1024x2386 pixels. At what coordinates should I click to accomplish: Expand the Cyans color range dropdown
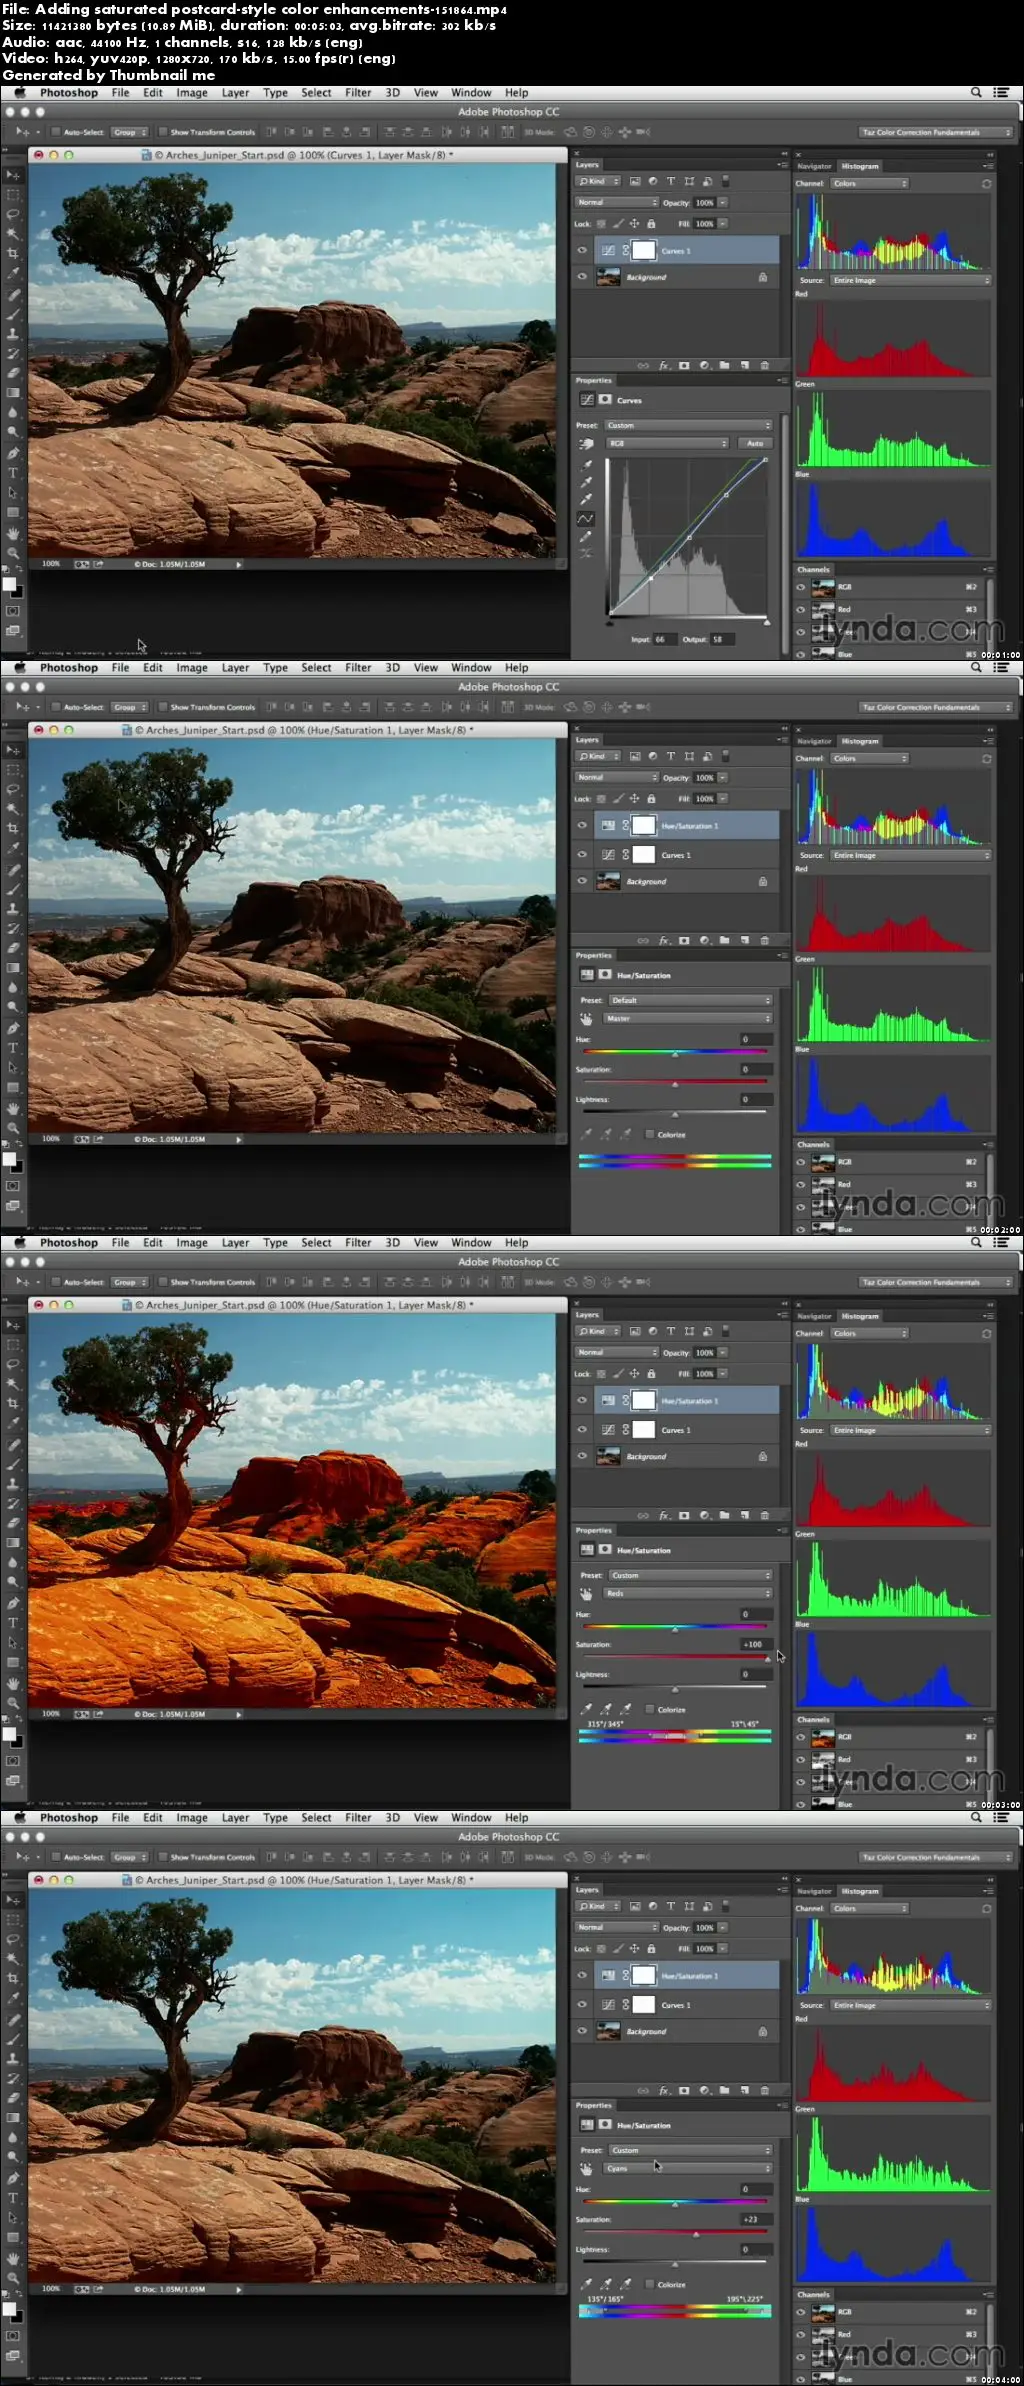pos(688,2168)
